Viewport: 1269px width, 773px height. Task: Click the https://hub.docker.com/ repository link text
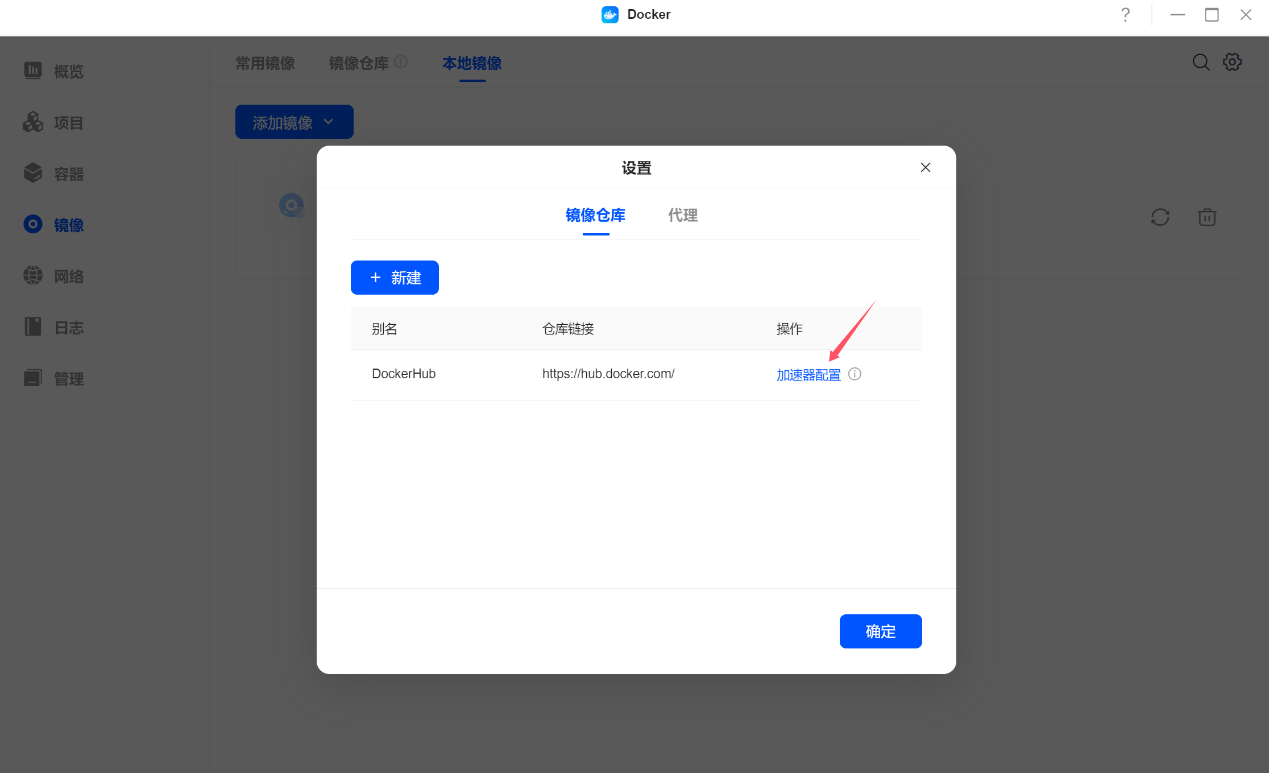click(608, 374)
